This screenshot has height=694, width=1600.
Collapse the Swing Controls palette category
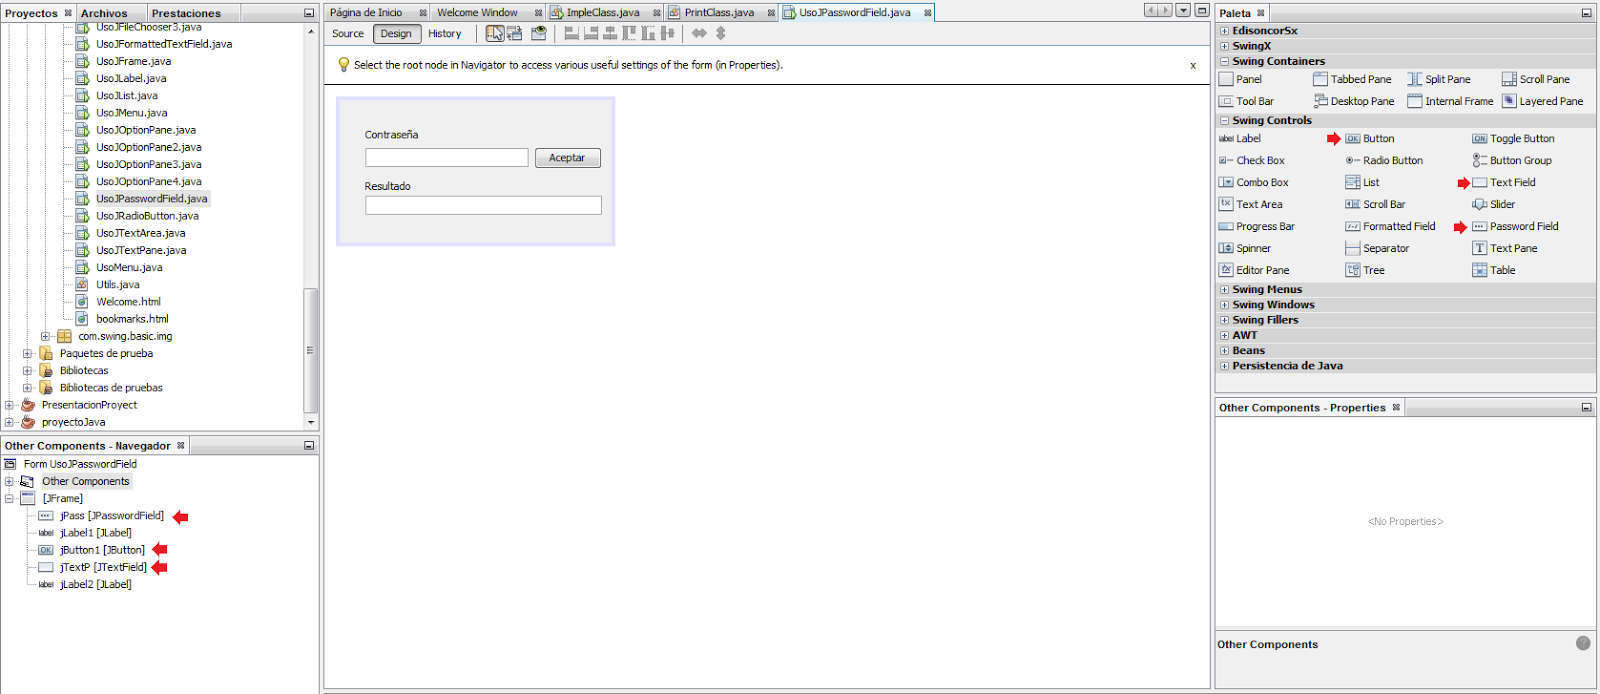tap(1224, 121)
